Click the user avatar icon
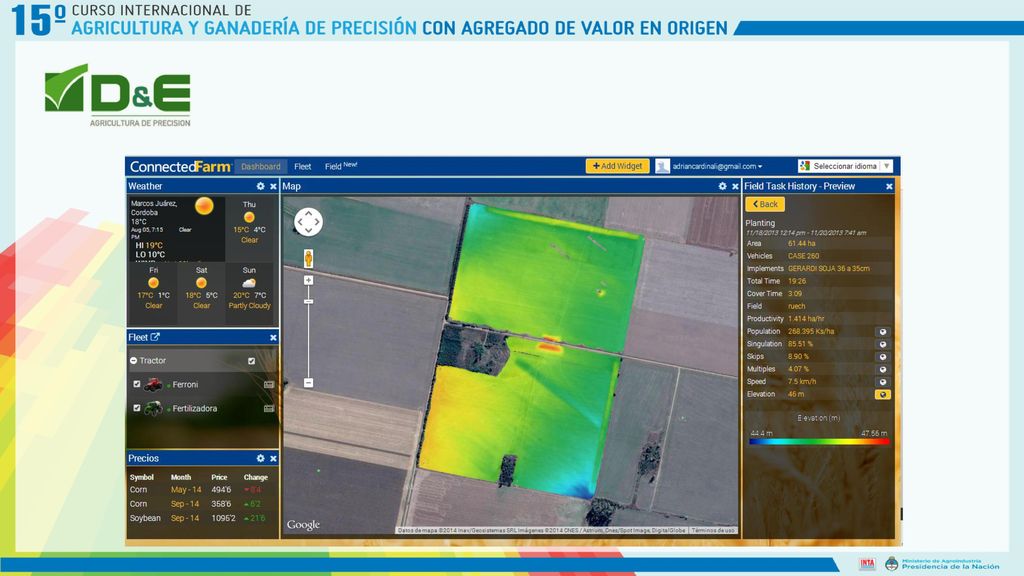1024x576 pixels. tap(662, 167)
